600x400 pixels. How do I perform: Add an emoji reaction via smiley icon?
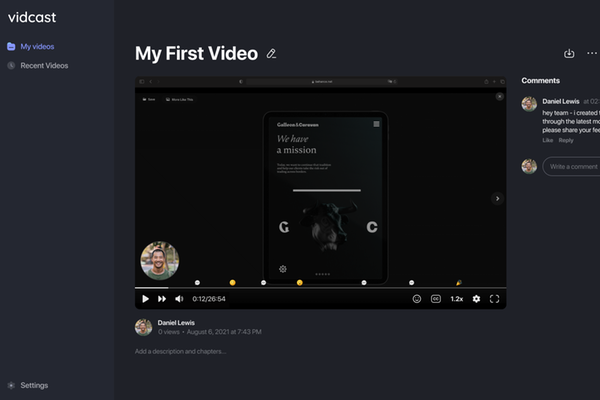(417, 299)
